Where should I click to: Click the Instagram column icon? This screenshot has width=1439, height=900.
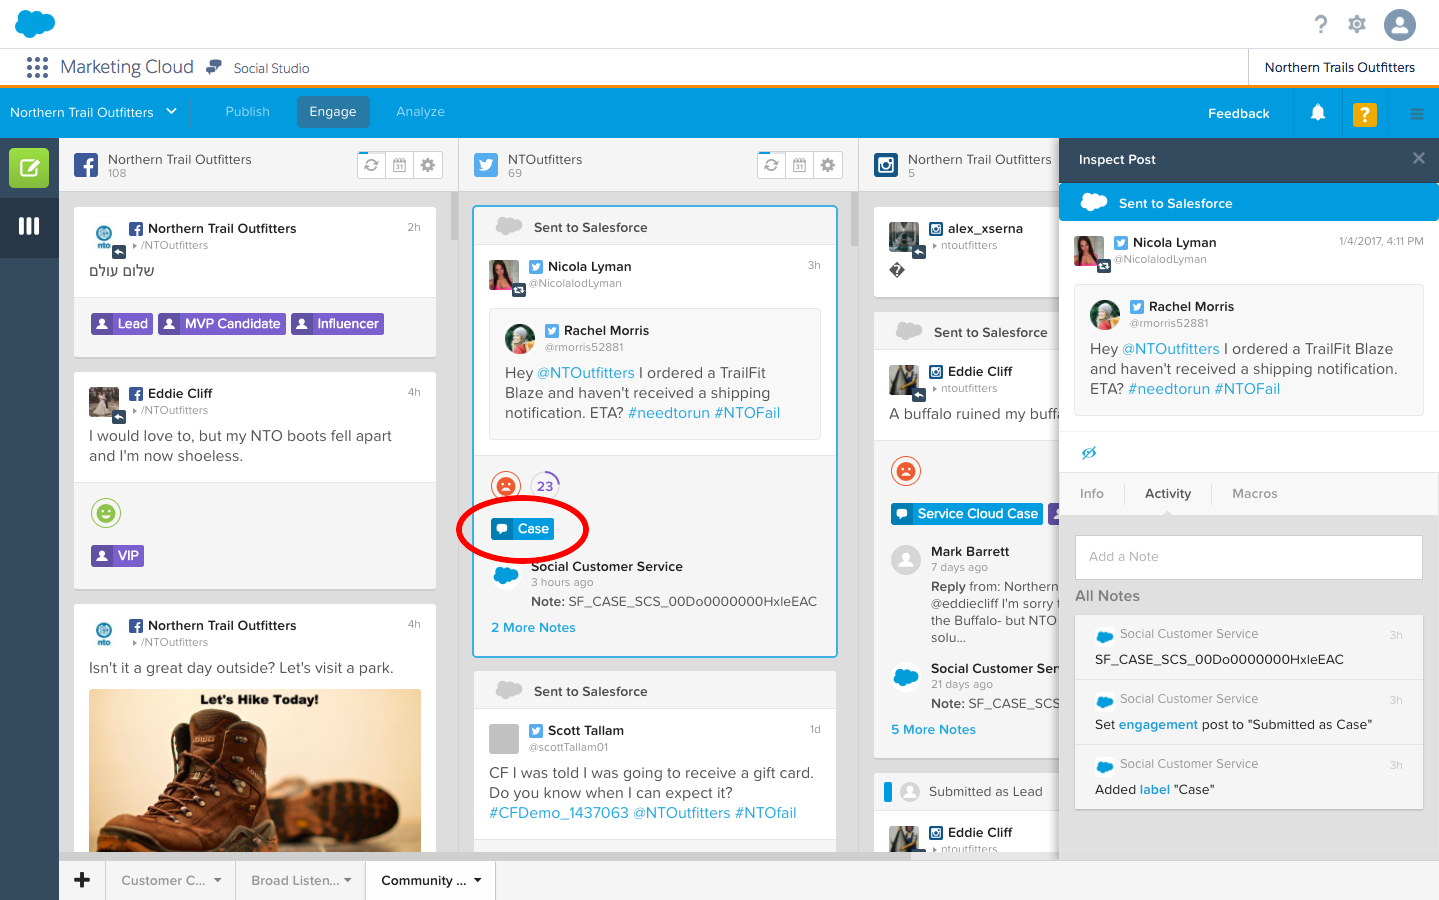[886, 165]
